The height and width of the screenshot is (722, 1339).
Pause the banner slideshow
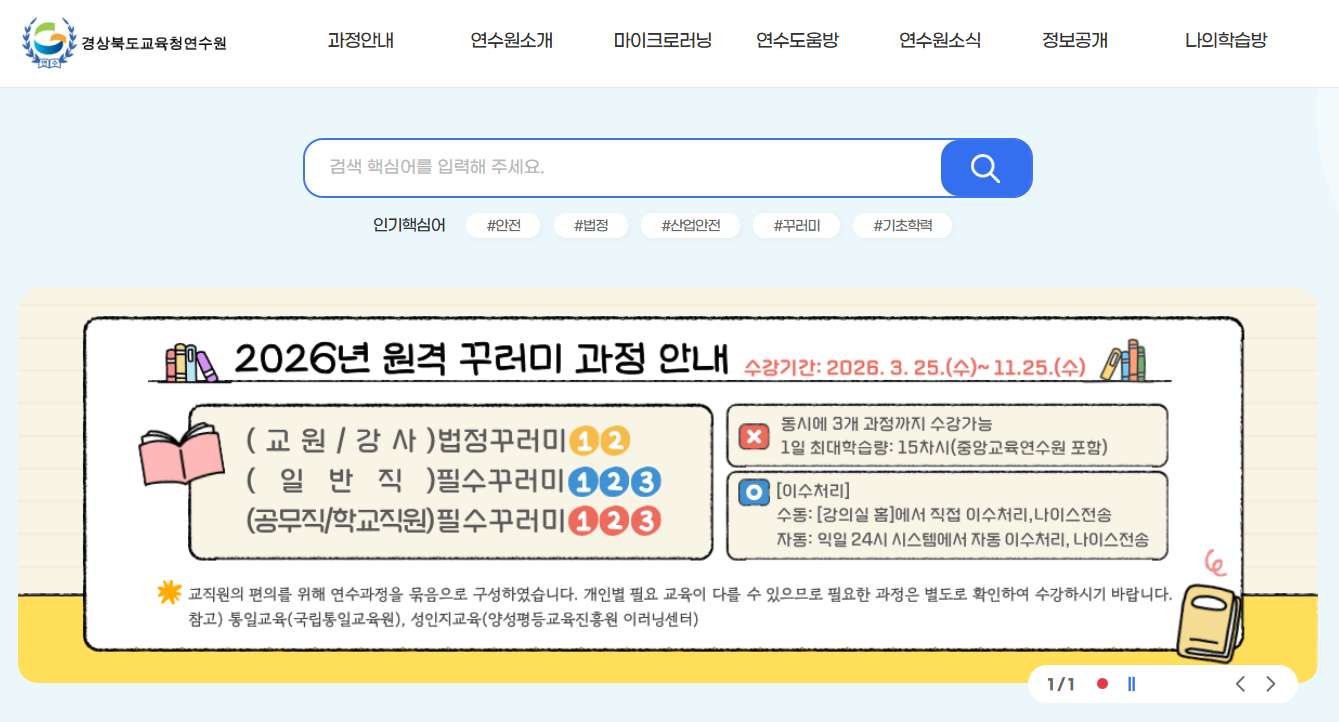point(1131,684)
